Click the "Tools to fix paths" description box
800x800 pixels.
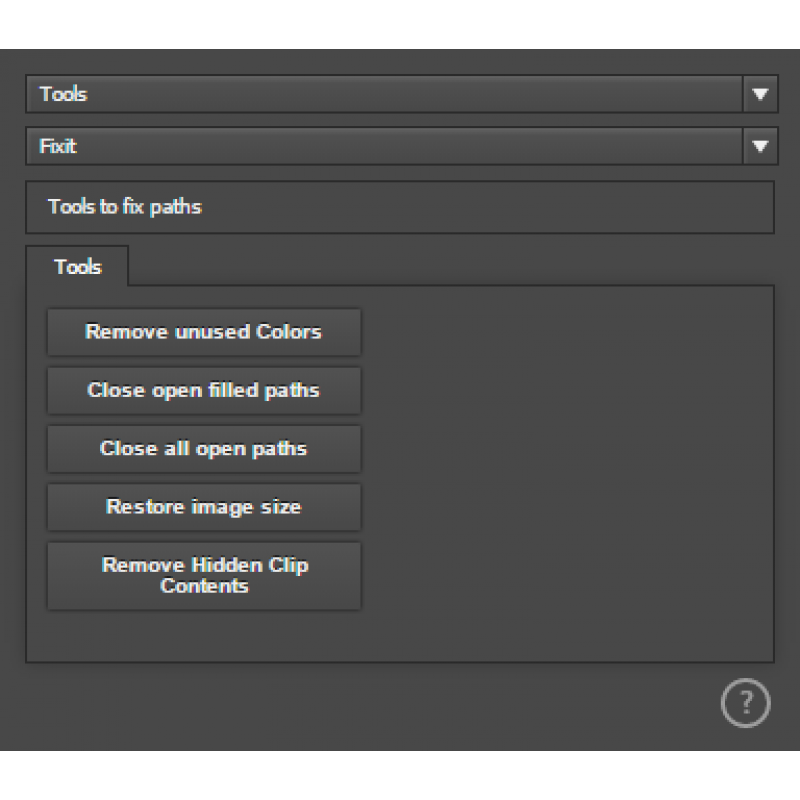coord(400,207)
